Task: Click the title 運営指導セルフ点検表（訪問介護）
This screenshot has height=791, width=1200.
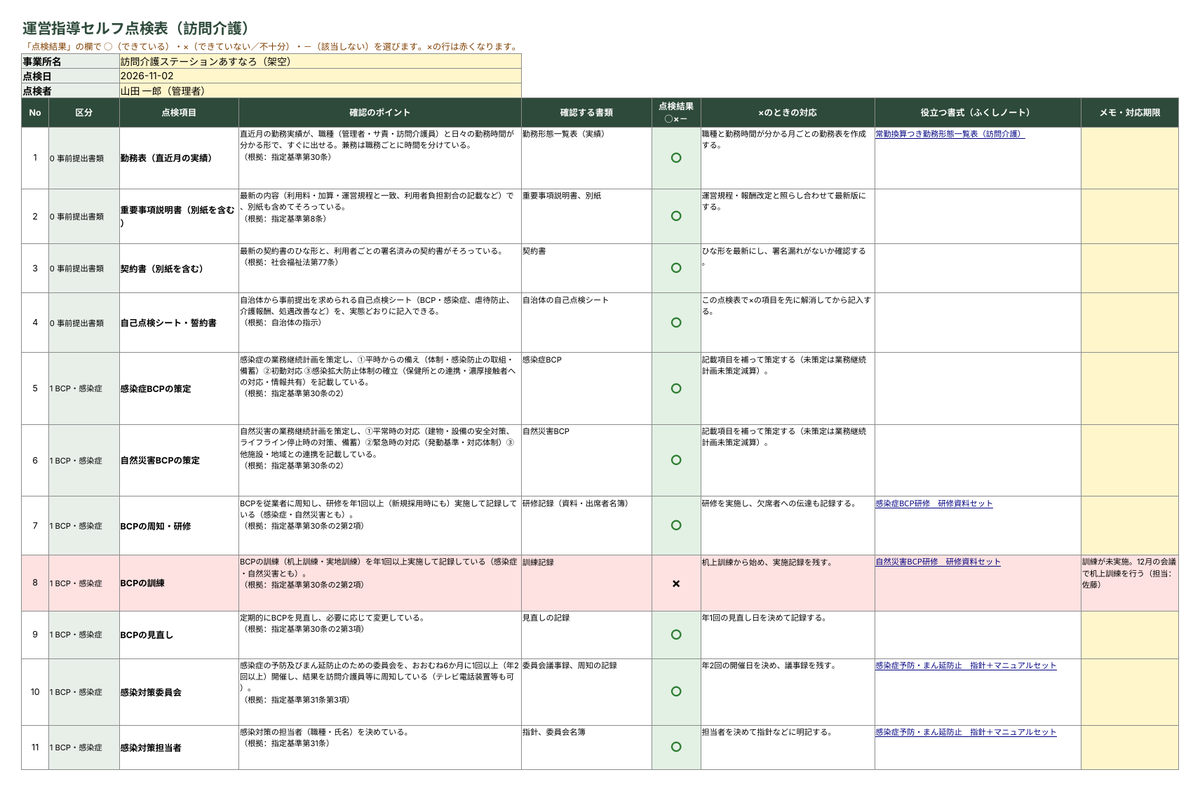Action: click(136, 28)
